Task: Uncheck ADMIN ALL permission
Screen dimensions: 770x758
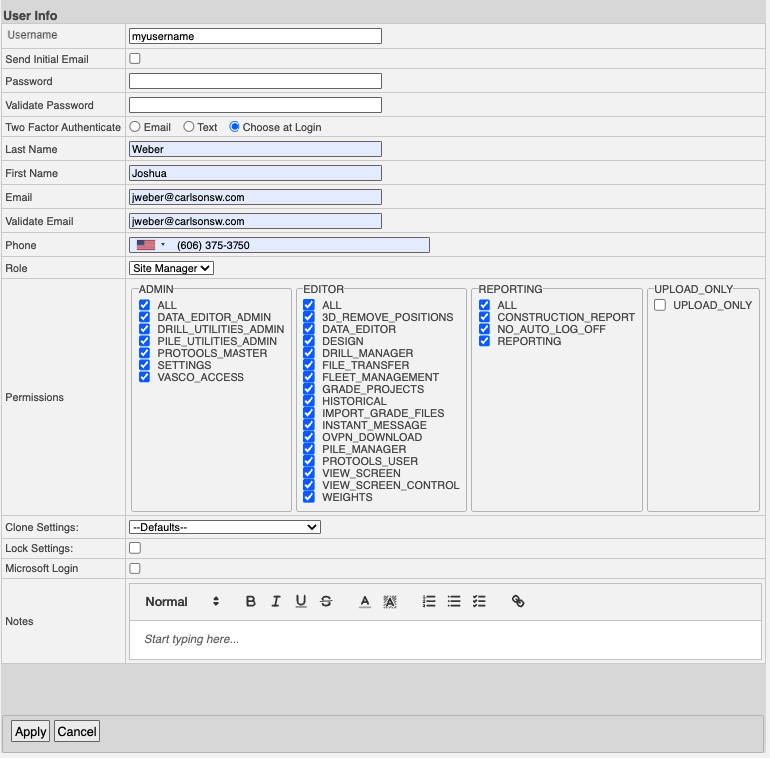Action: click(144, 305)
